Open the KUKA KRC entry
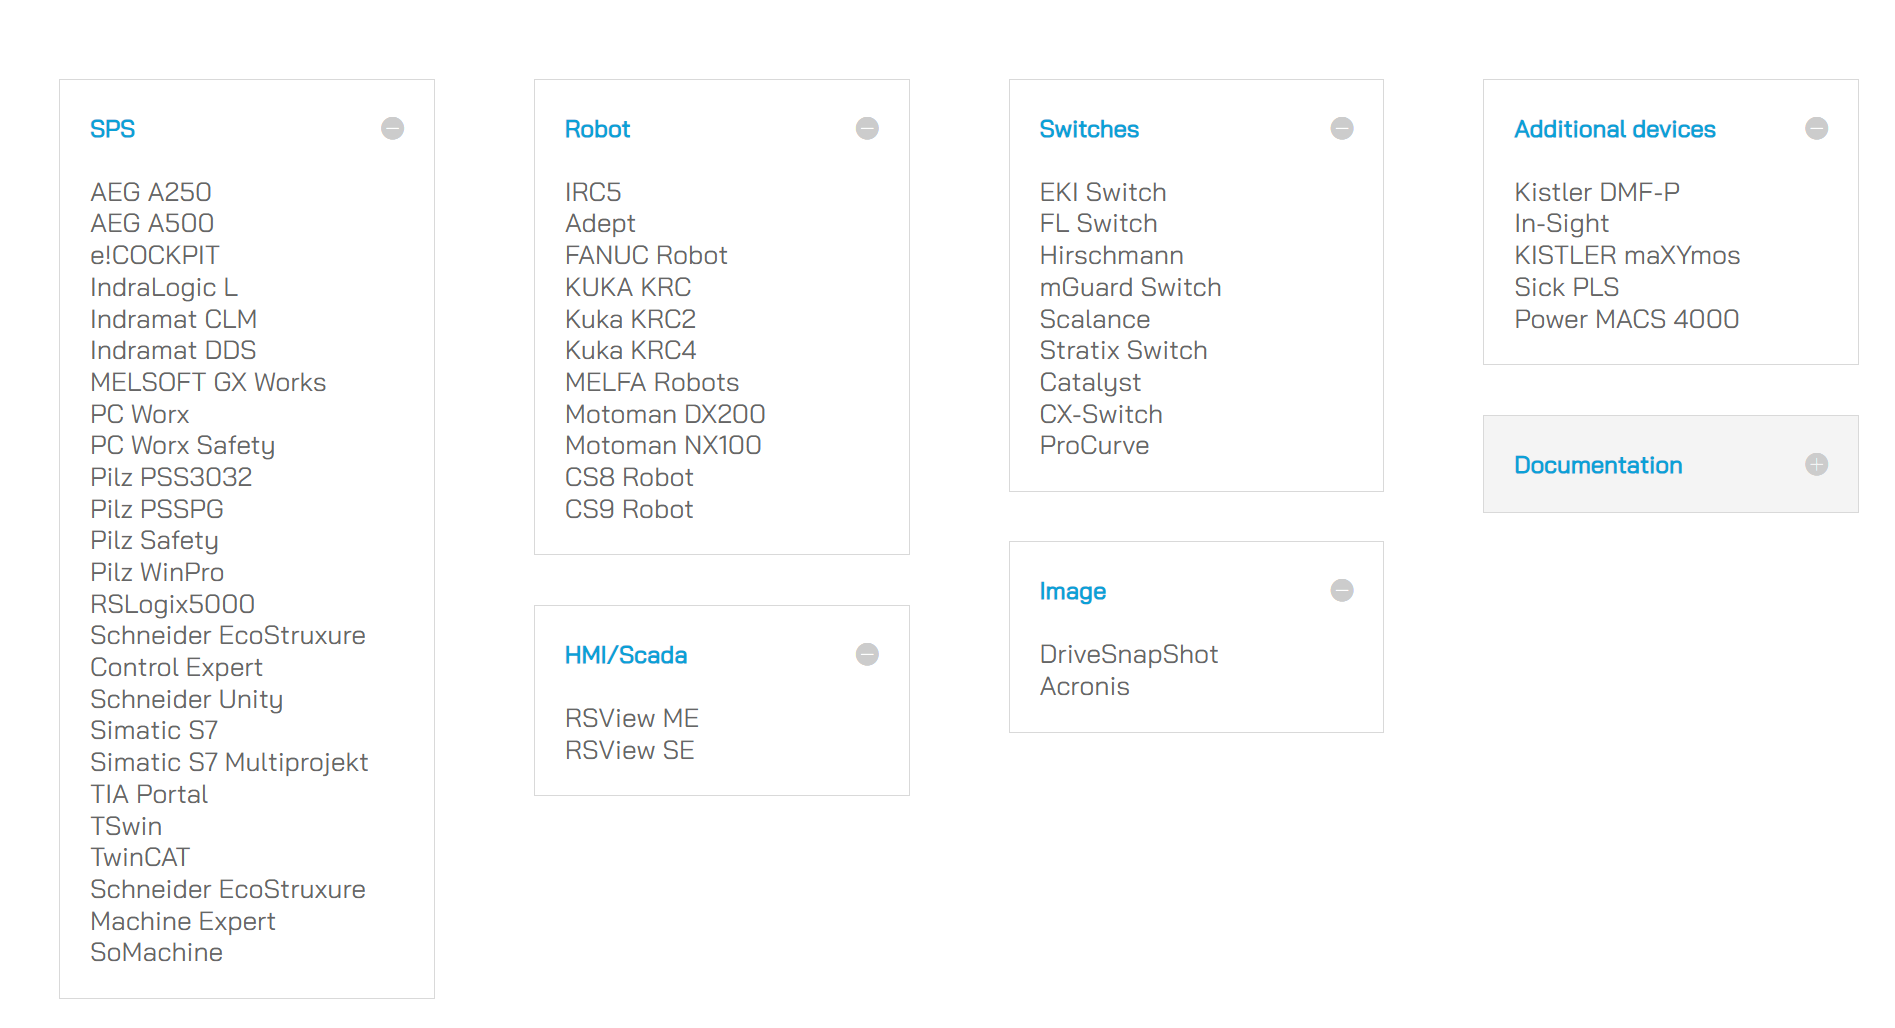Screen dimensions: 1895x1028 627,287
